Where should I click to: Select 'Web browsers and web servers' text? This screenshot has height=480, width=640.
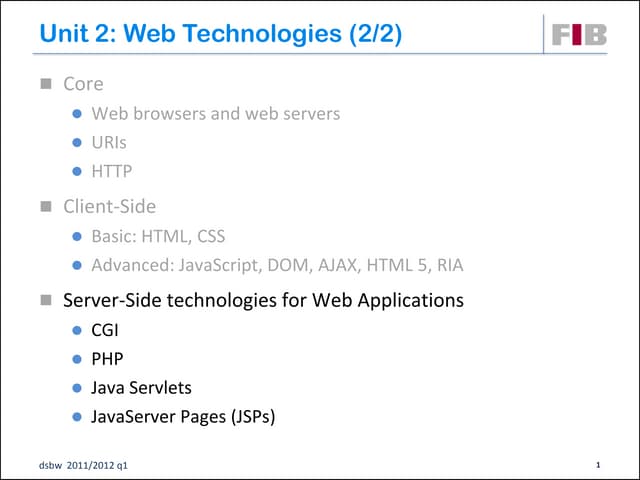[x=215, y=113]
